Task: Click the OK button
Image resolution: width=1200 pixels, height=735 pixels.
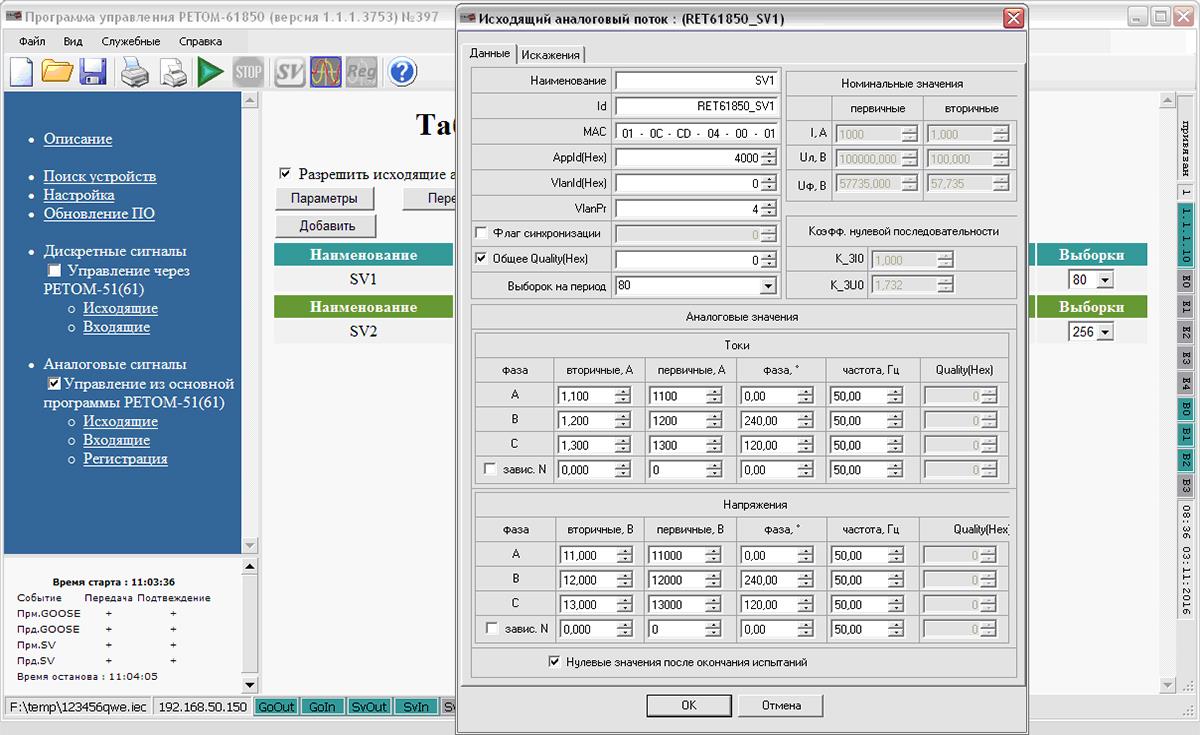Action: (689, 705)
